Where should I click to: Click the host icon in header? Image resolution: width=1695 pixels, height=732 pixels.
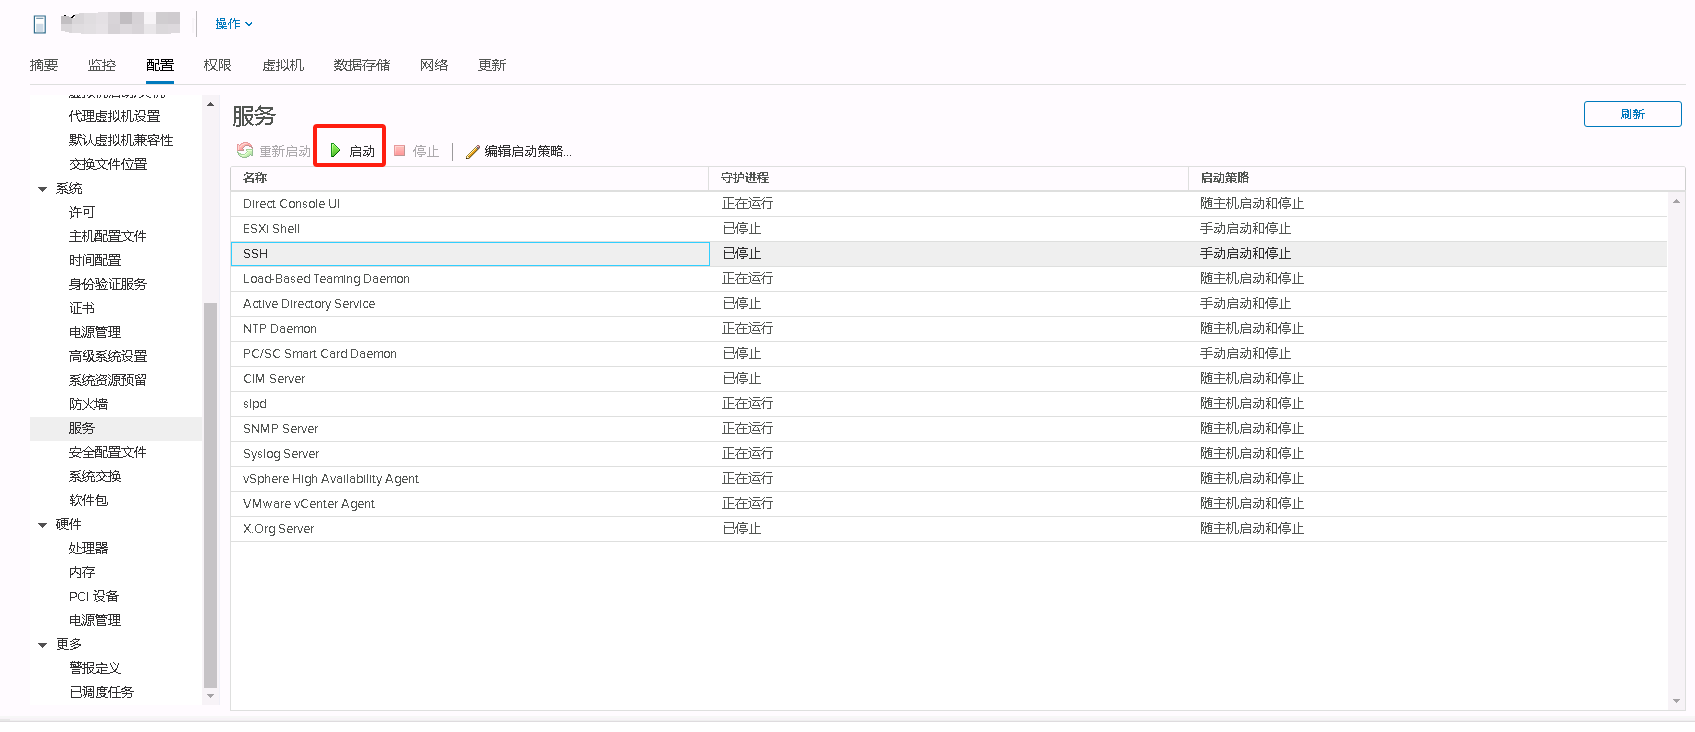click(x=40, y=24)
